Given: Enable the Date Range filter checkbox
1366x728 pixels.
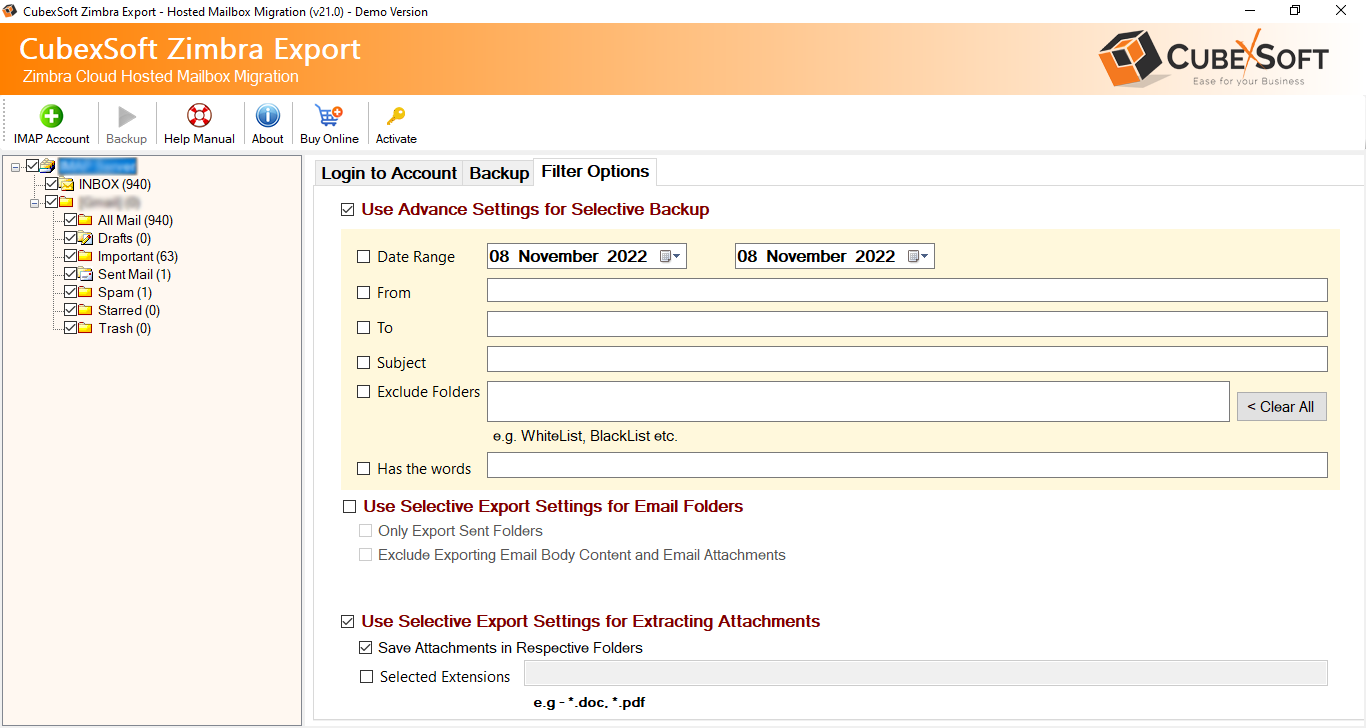Looking at the screenshot, I should 364,257.
